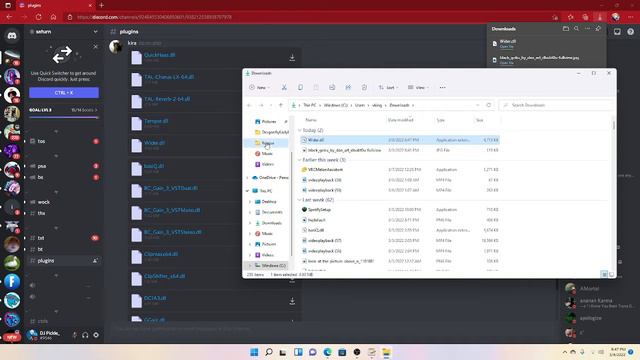Image resolution: width=640 pixels, height=360 pixels.
Task: Collapse the 'Today (2)' group
Action: 300,130
